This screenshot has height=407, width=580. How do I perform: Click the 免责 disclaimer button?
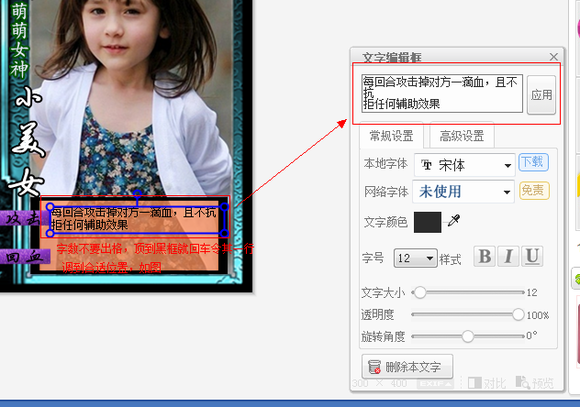[x=534, y=191]
